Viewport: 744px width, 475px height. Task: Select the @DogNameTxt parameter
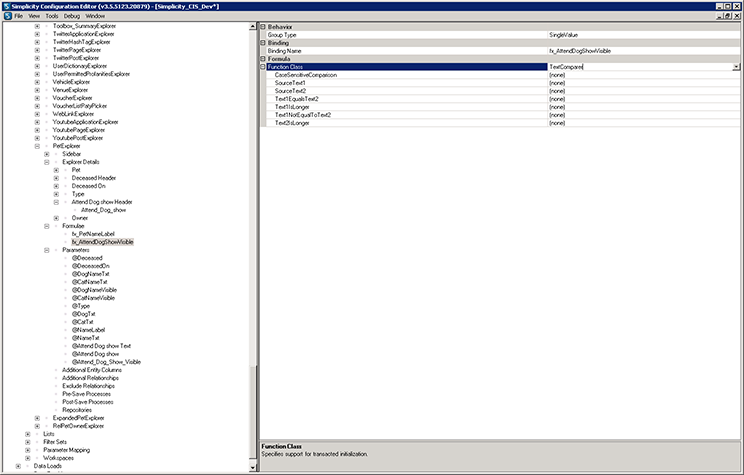tap(90, 274)
